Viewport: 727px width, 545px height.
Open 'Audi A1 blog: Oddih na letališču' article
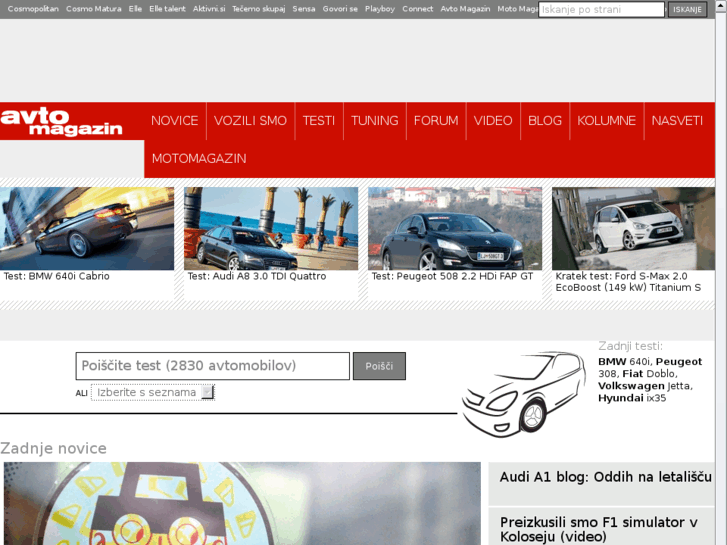coord(606,477)
